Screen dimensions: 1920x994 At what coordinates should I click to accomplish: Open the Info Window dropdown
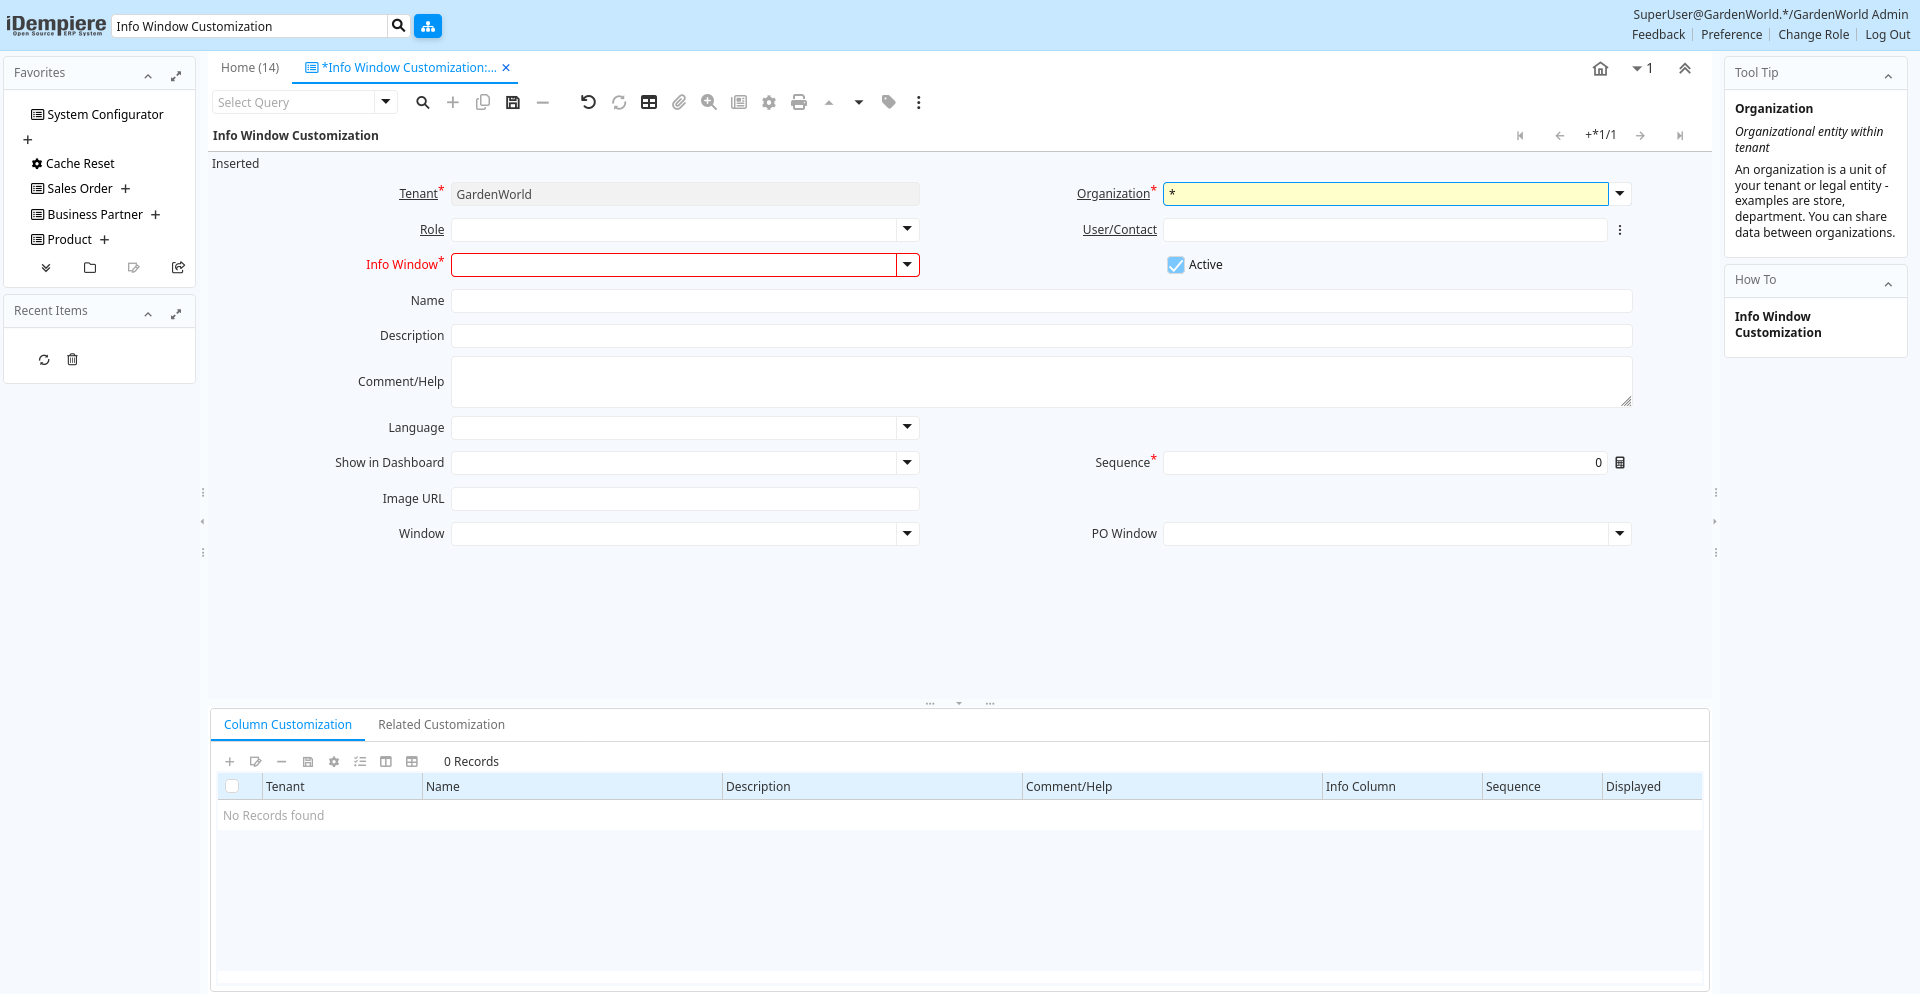pos(907,265)
